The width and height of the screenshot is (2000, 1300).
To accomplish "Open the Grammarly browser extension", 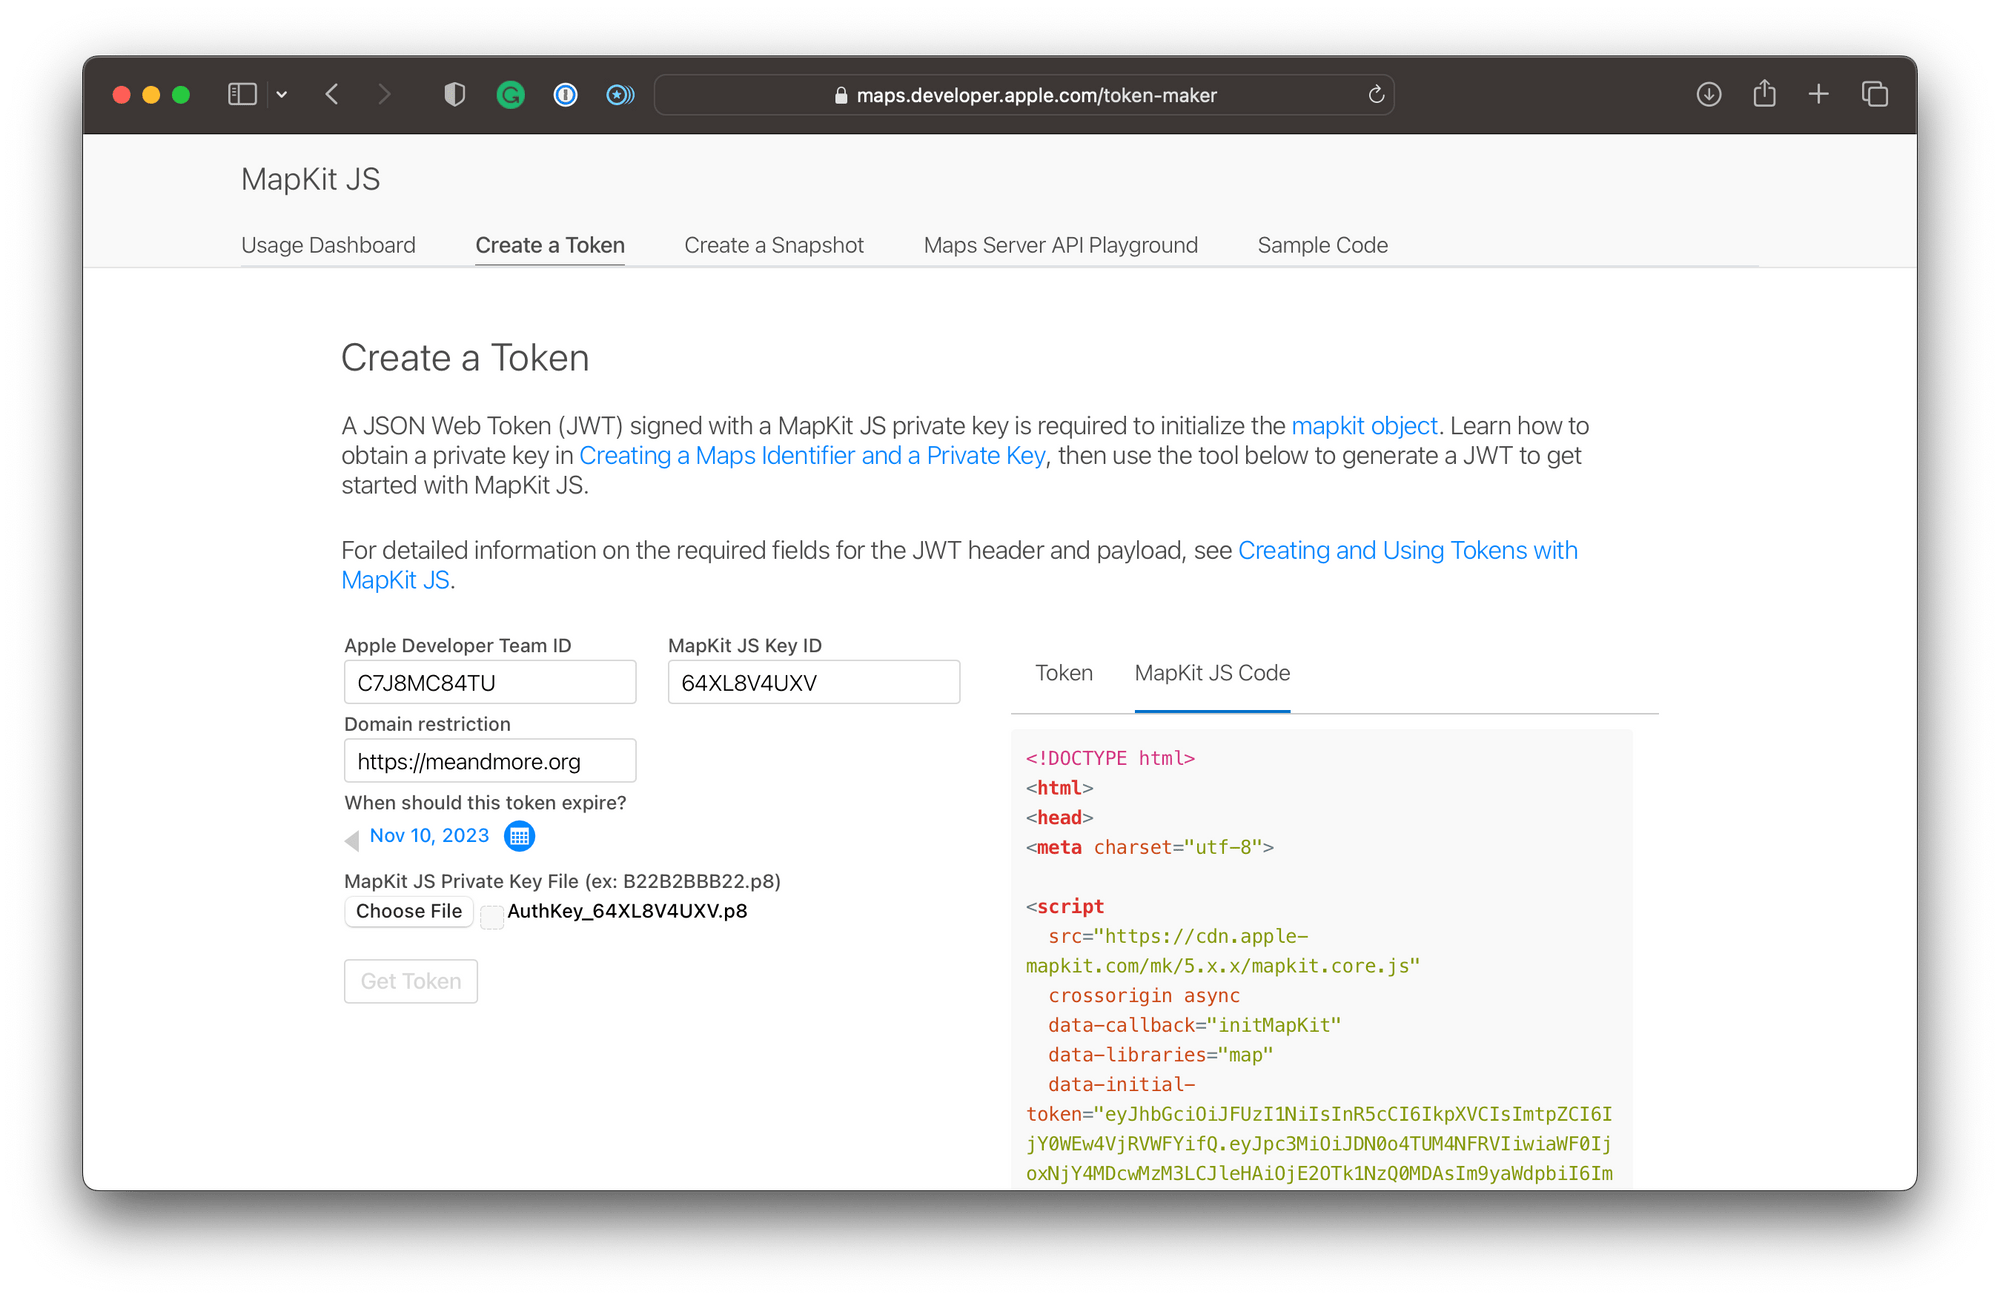I will pos(512,94).
